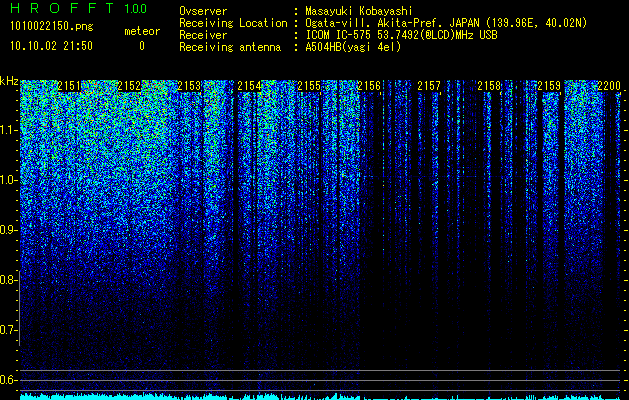Image resolution: width=629 pixels, height=400 pixels.
Task: Click the 1.1 kHz axis label
Action: click(8, 130)
